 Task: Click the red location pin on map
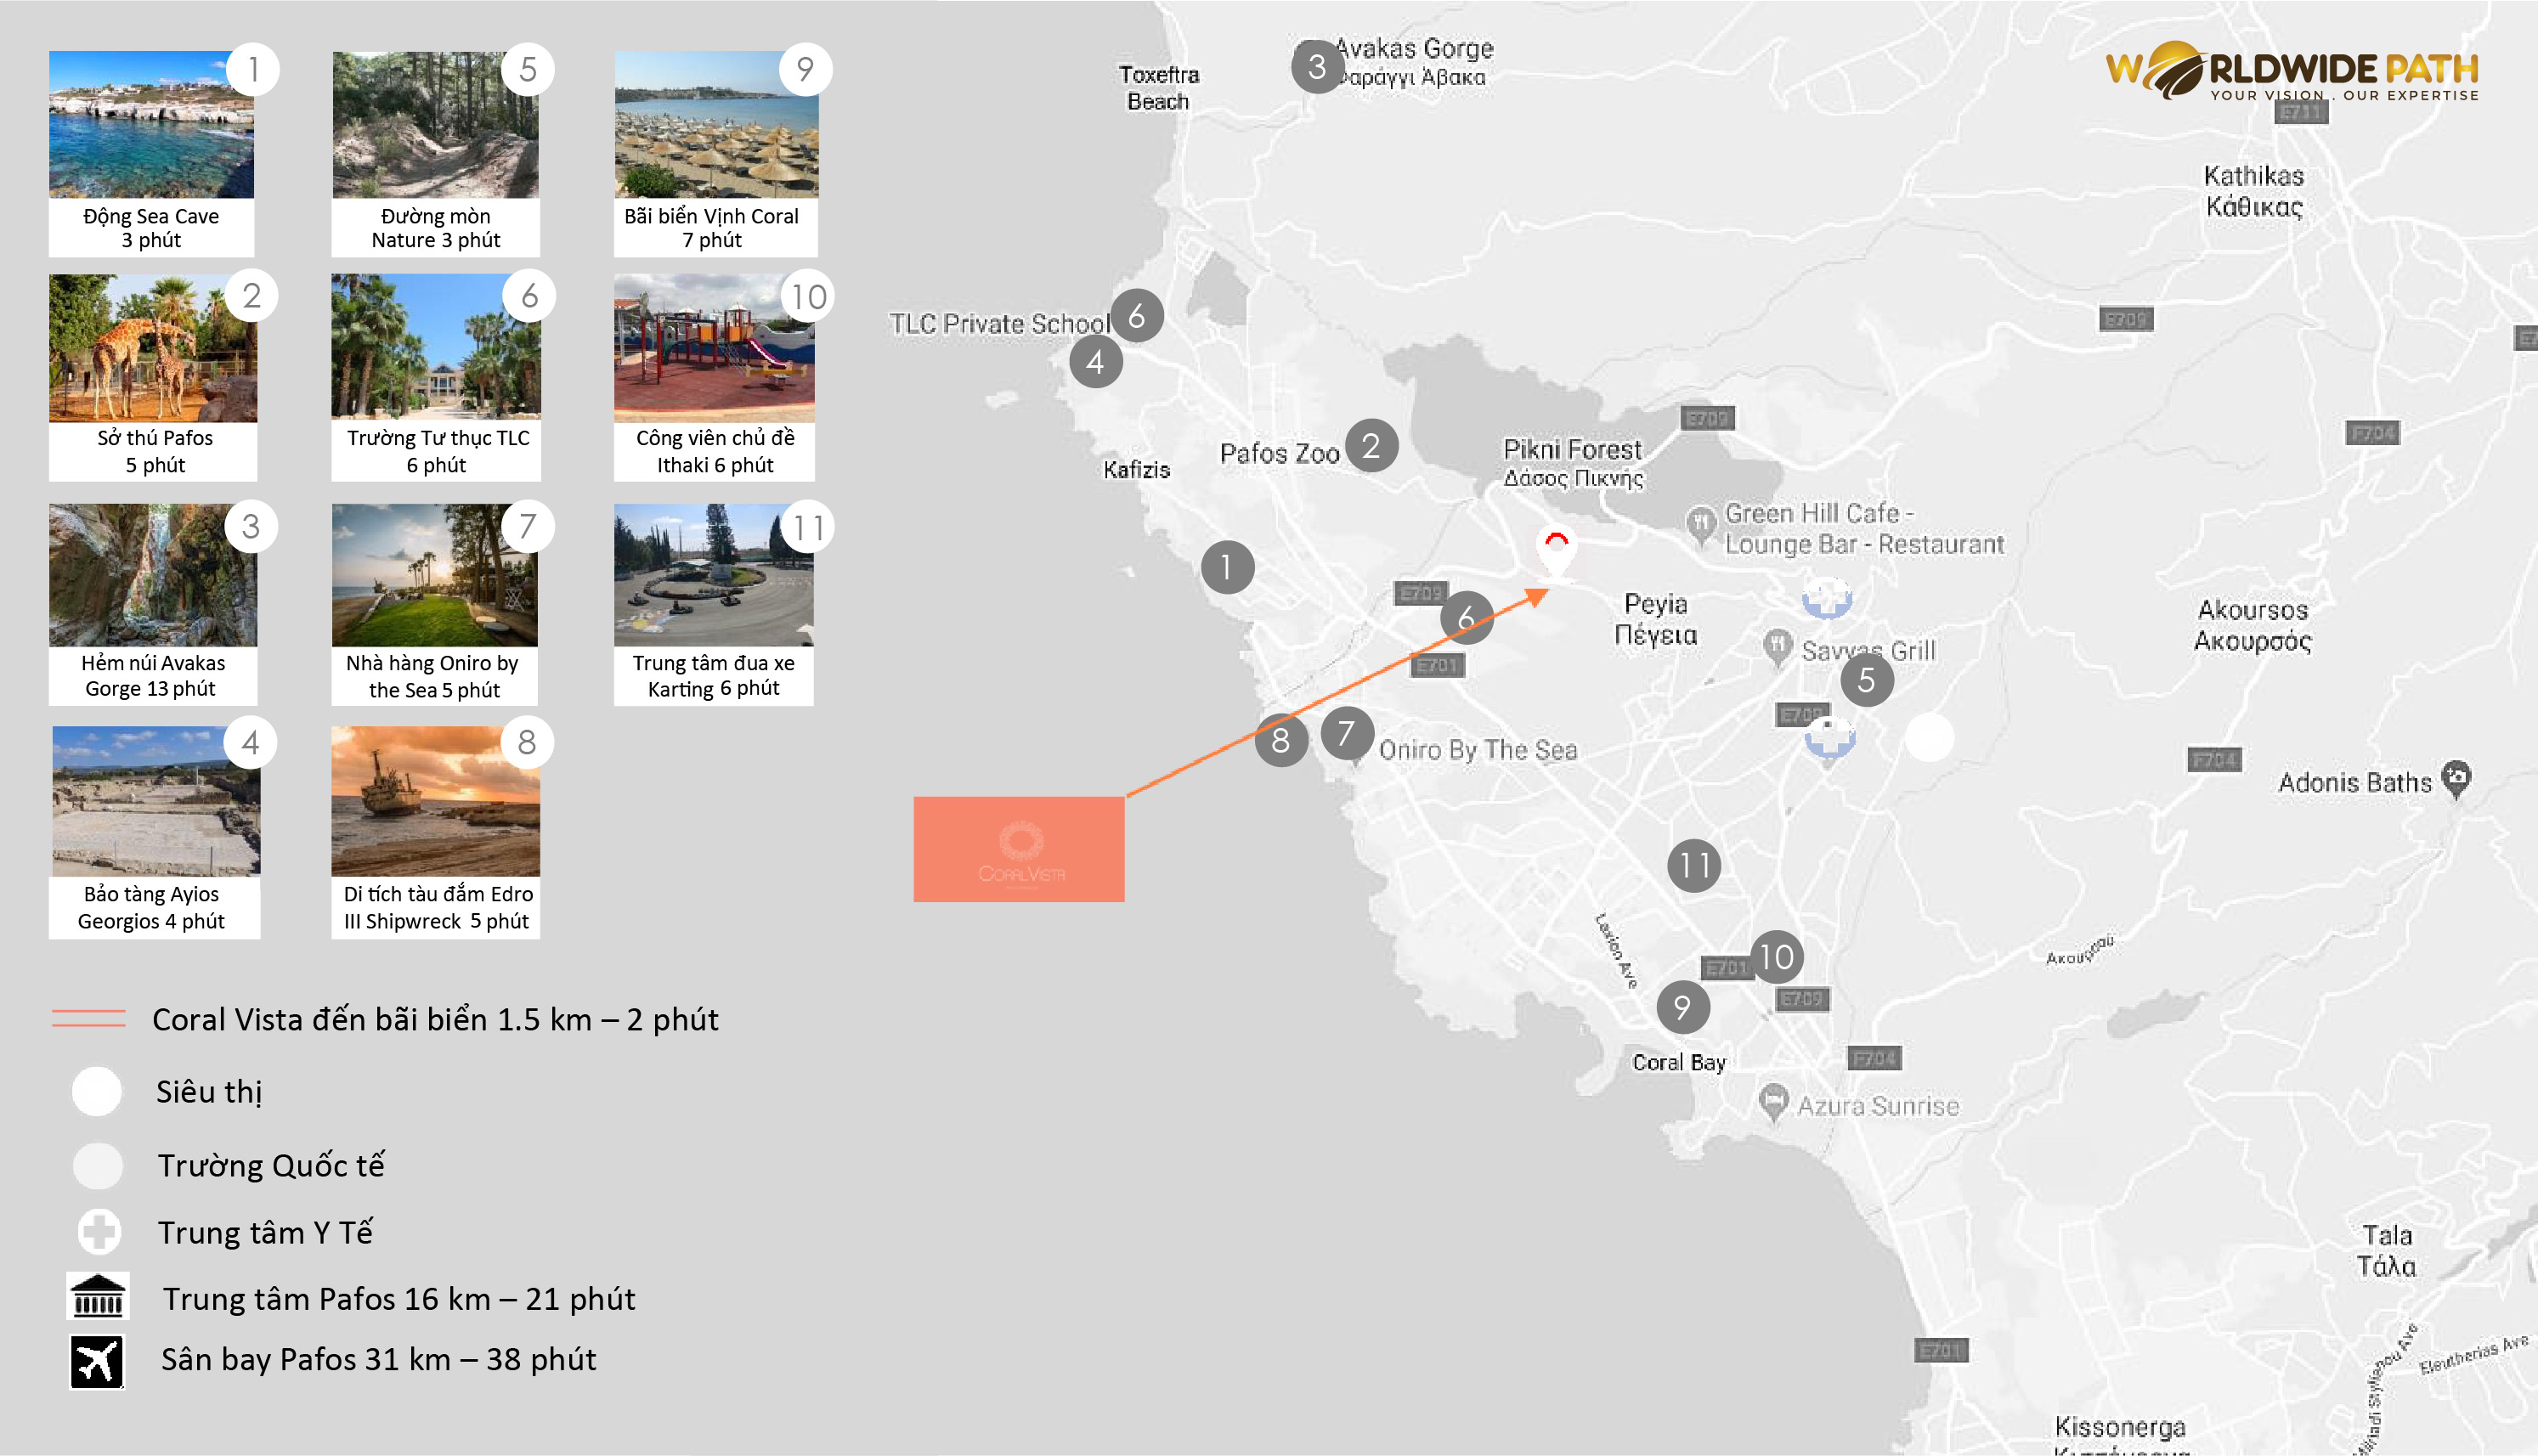[x=1556, y=552]
